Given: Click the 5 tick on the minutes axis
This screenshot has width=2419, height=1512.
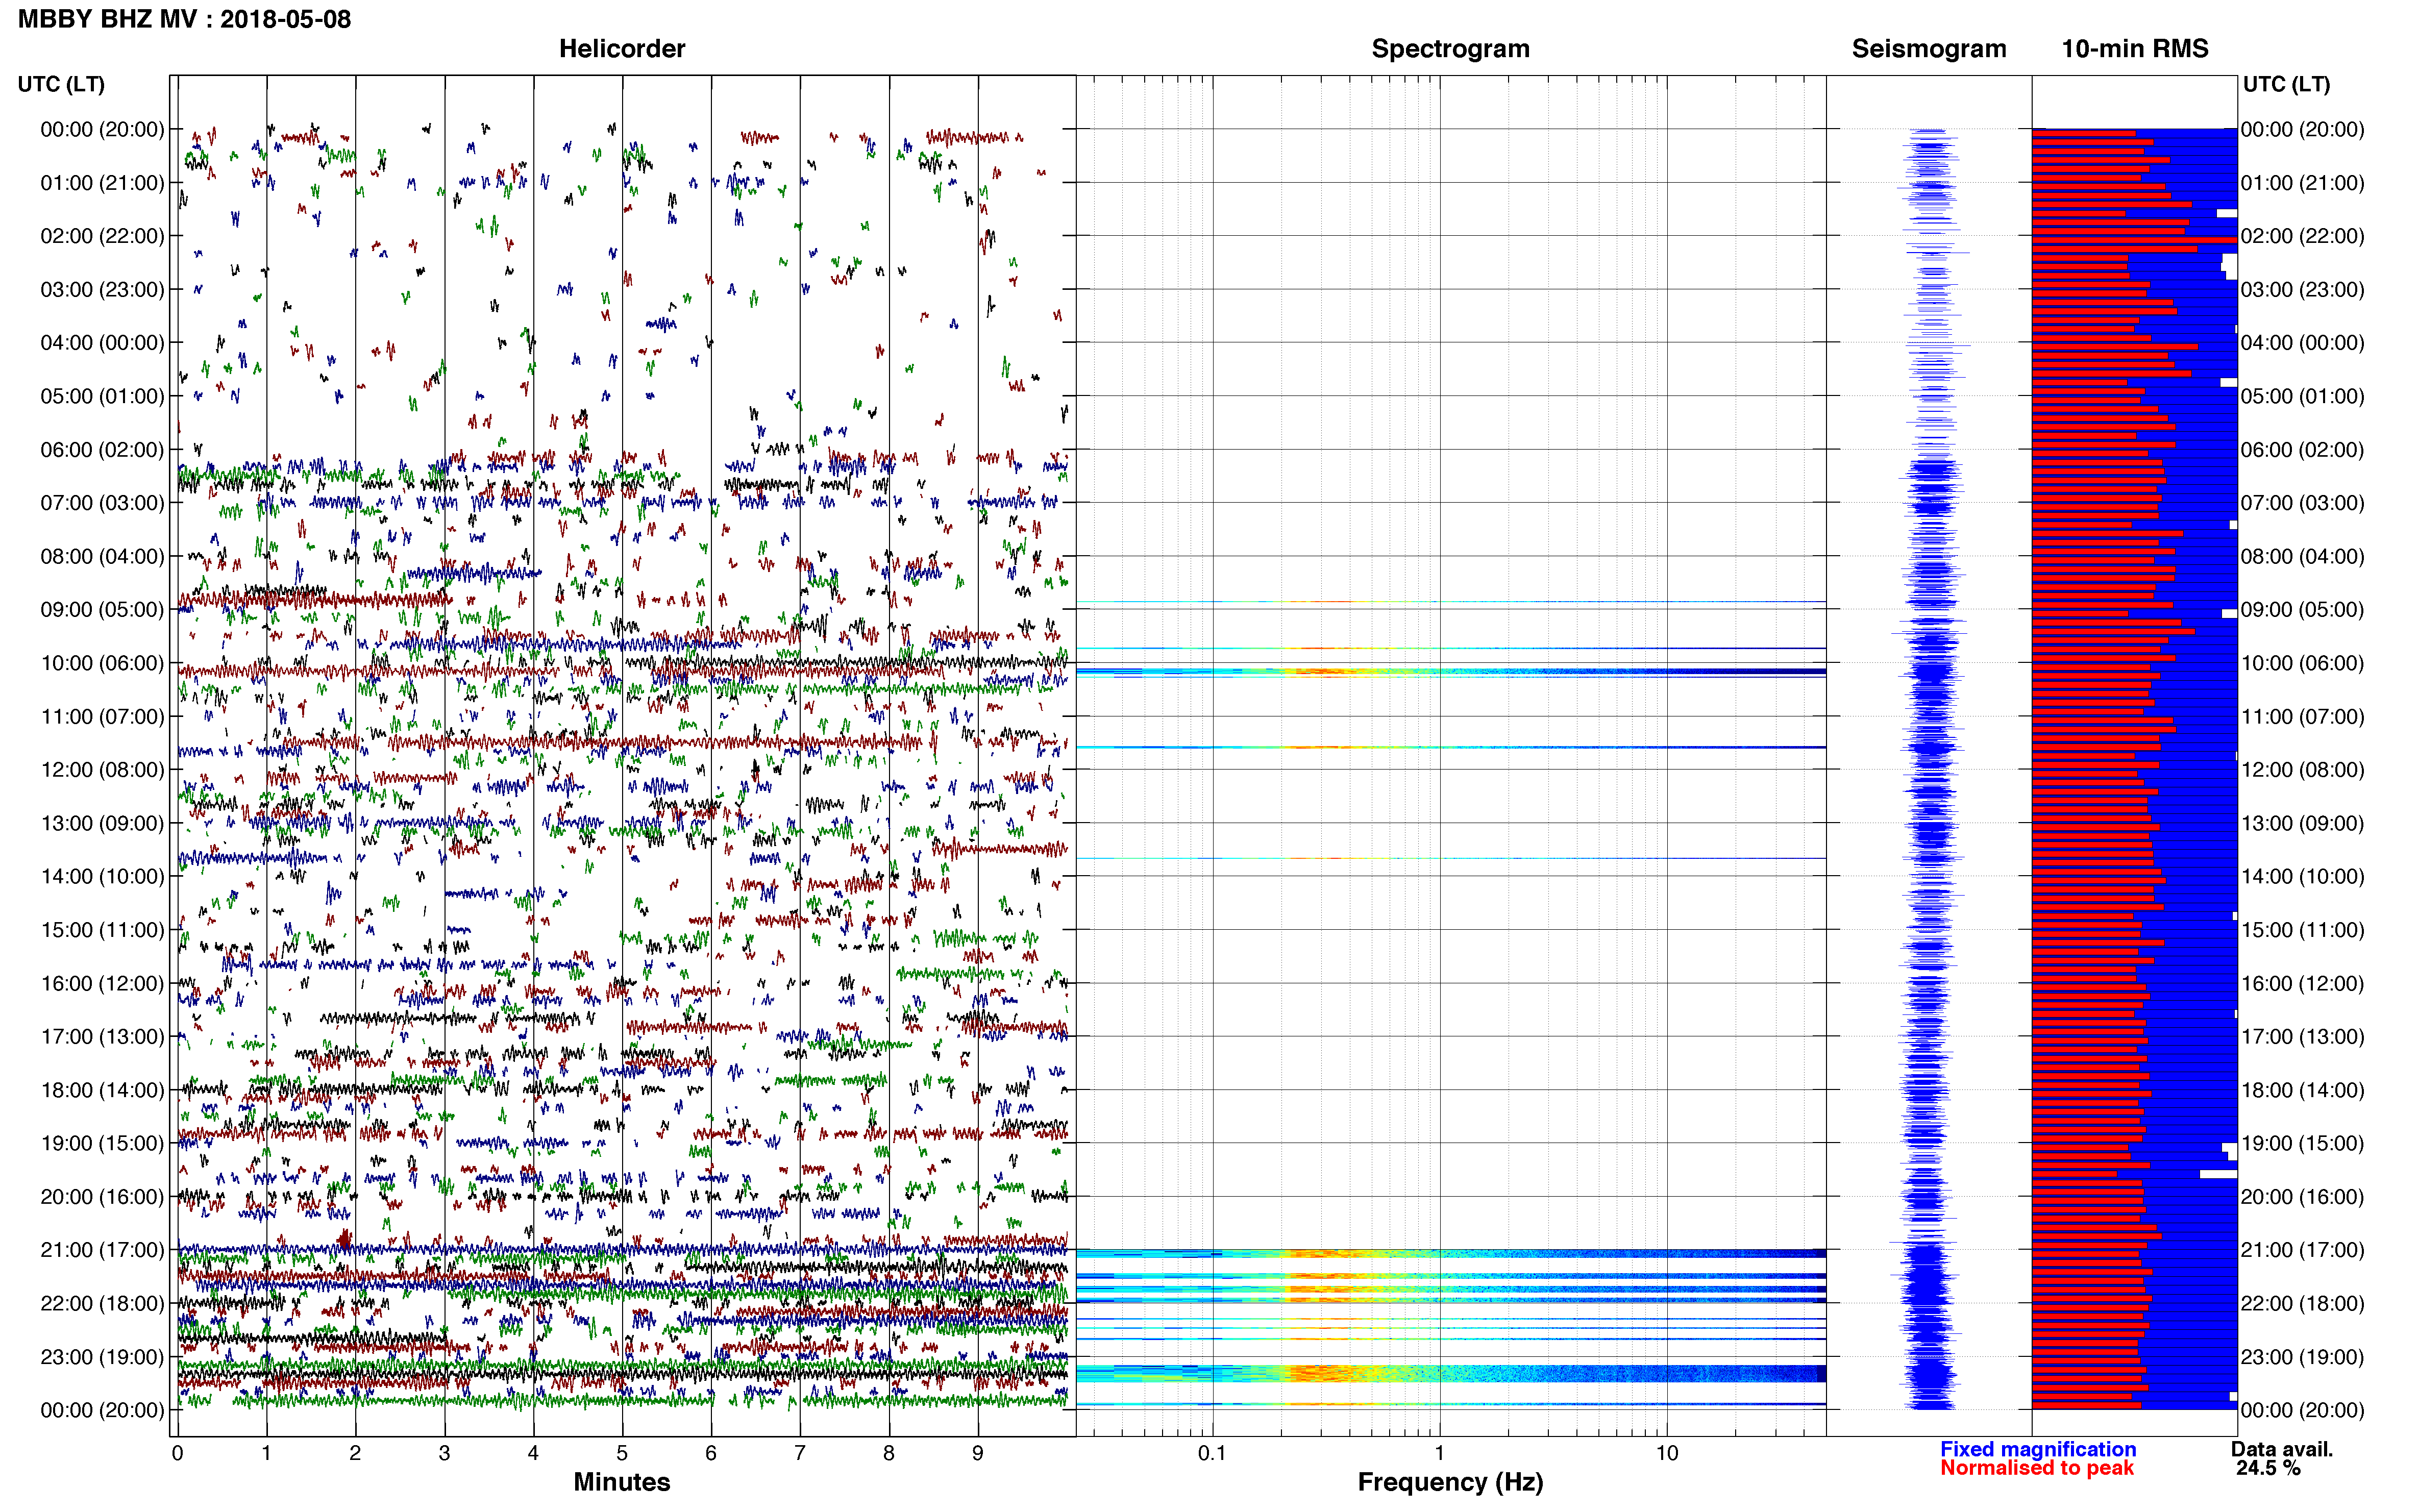Looking at the screenshot, I should (x=622, y=1454).
